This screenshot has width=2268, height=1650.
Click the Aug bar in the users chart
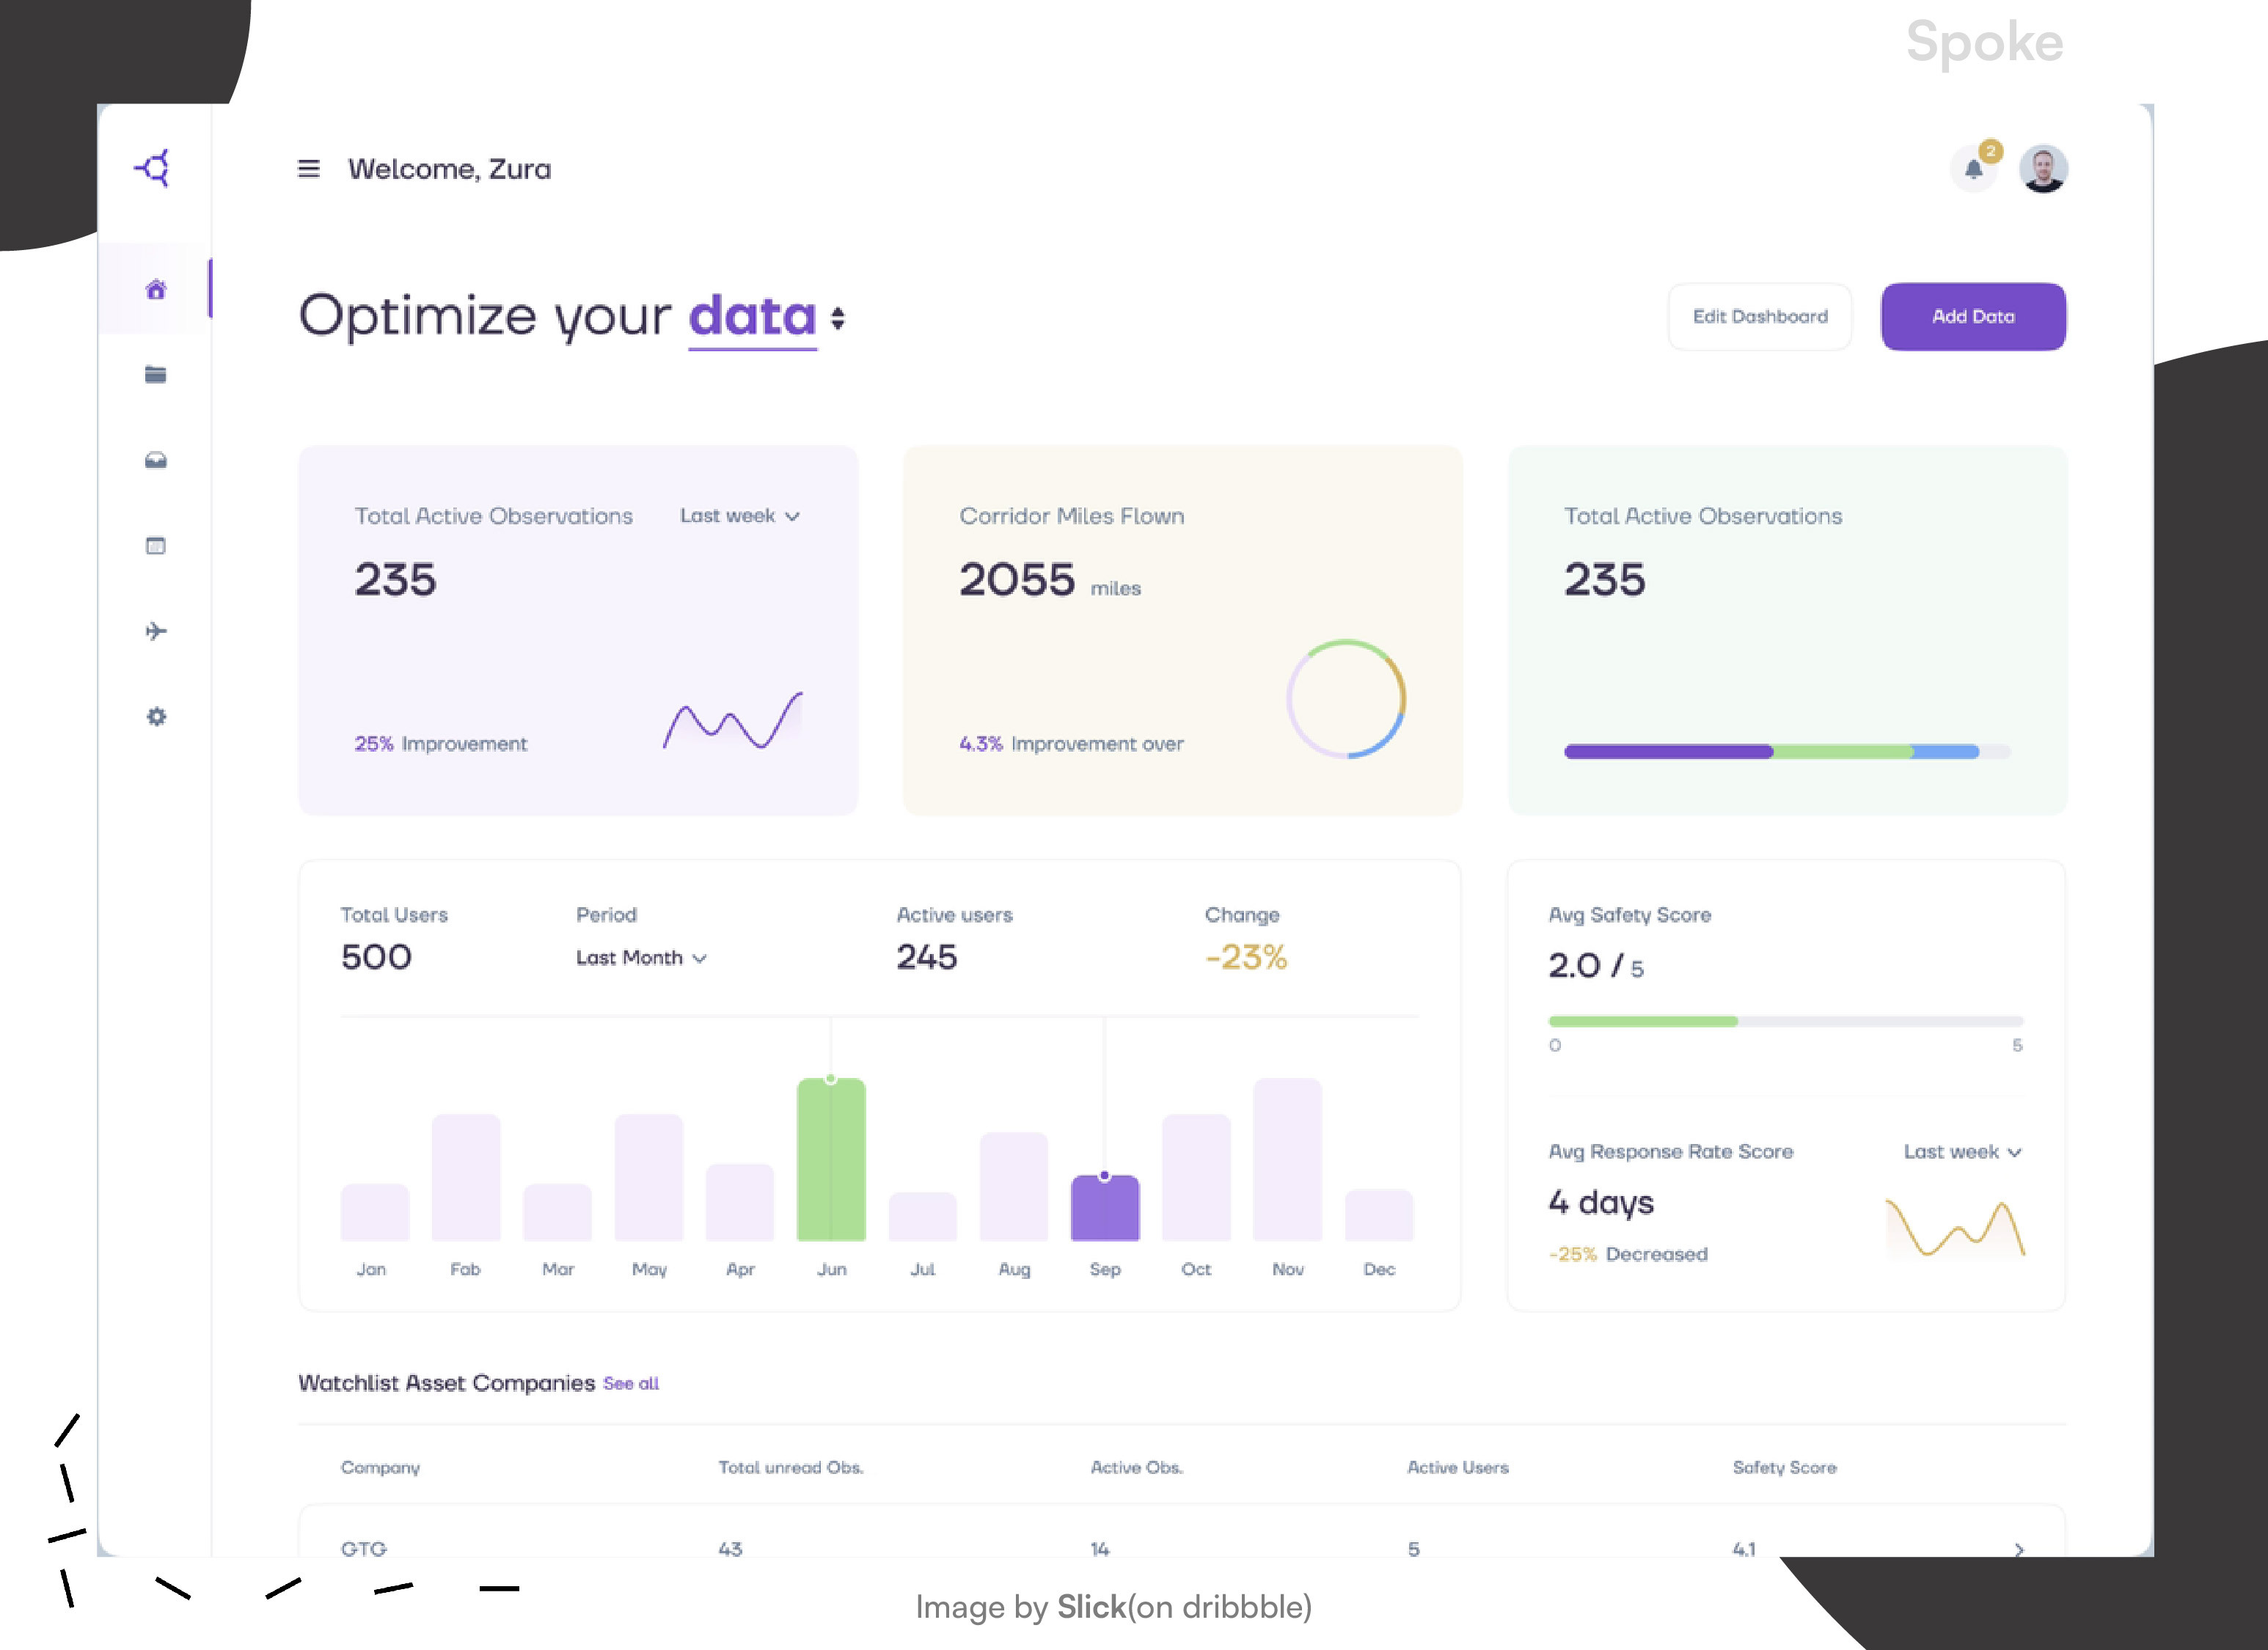point(1014,1187)
